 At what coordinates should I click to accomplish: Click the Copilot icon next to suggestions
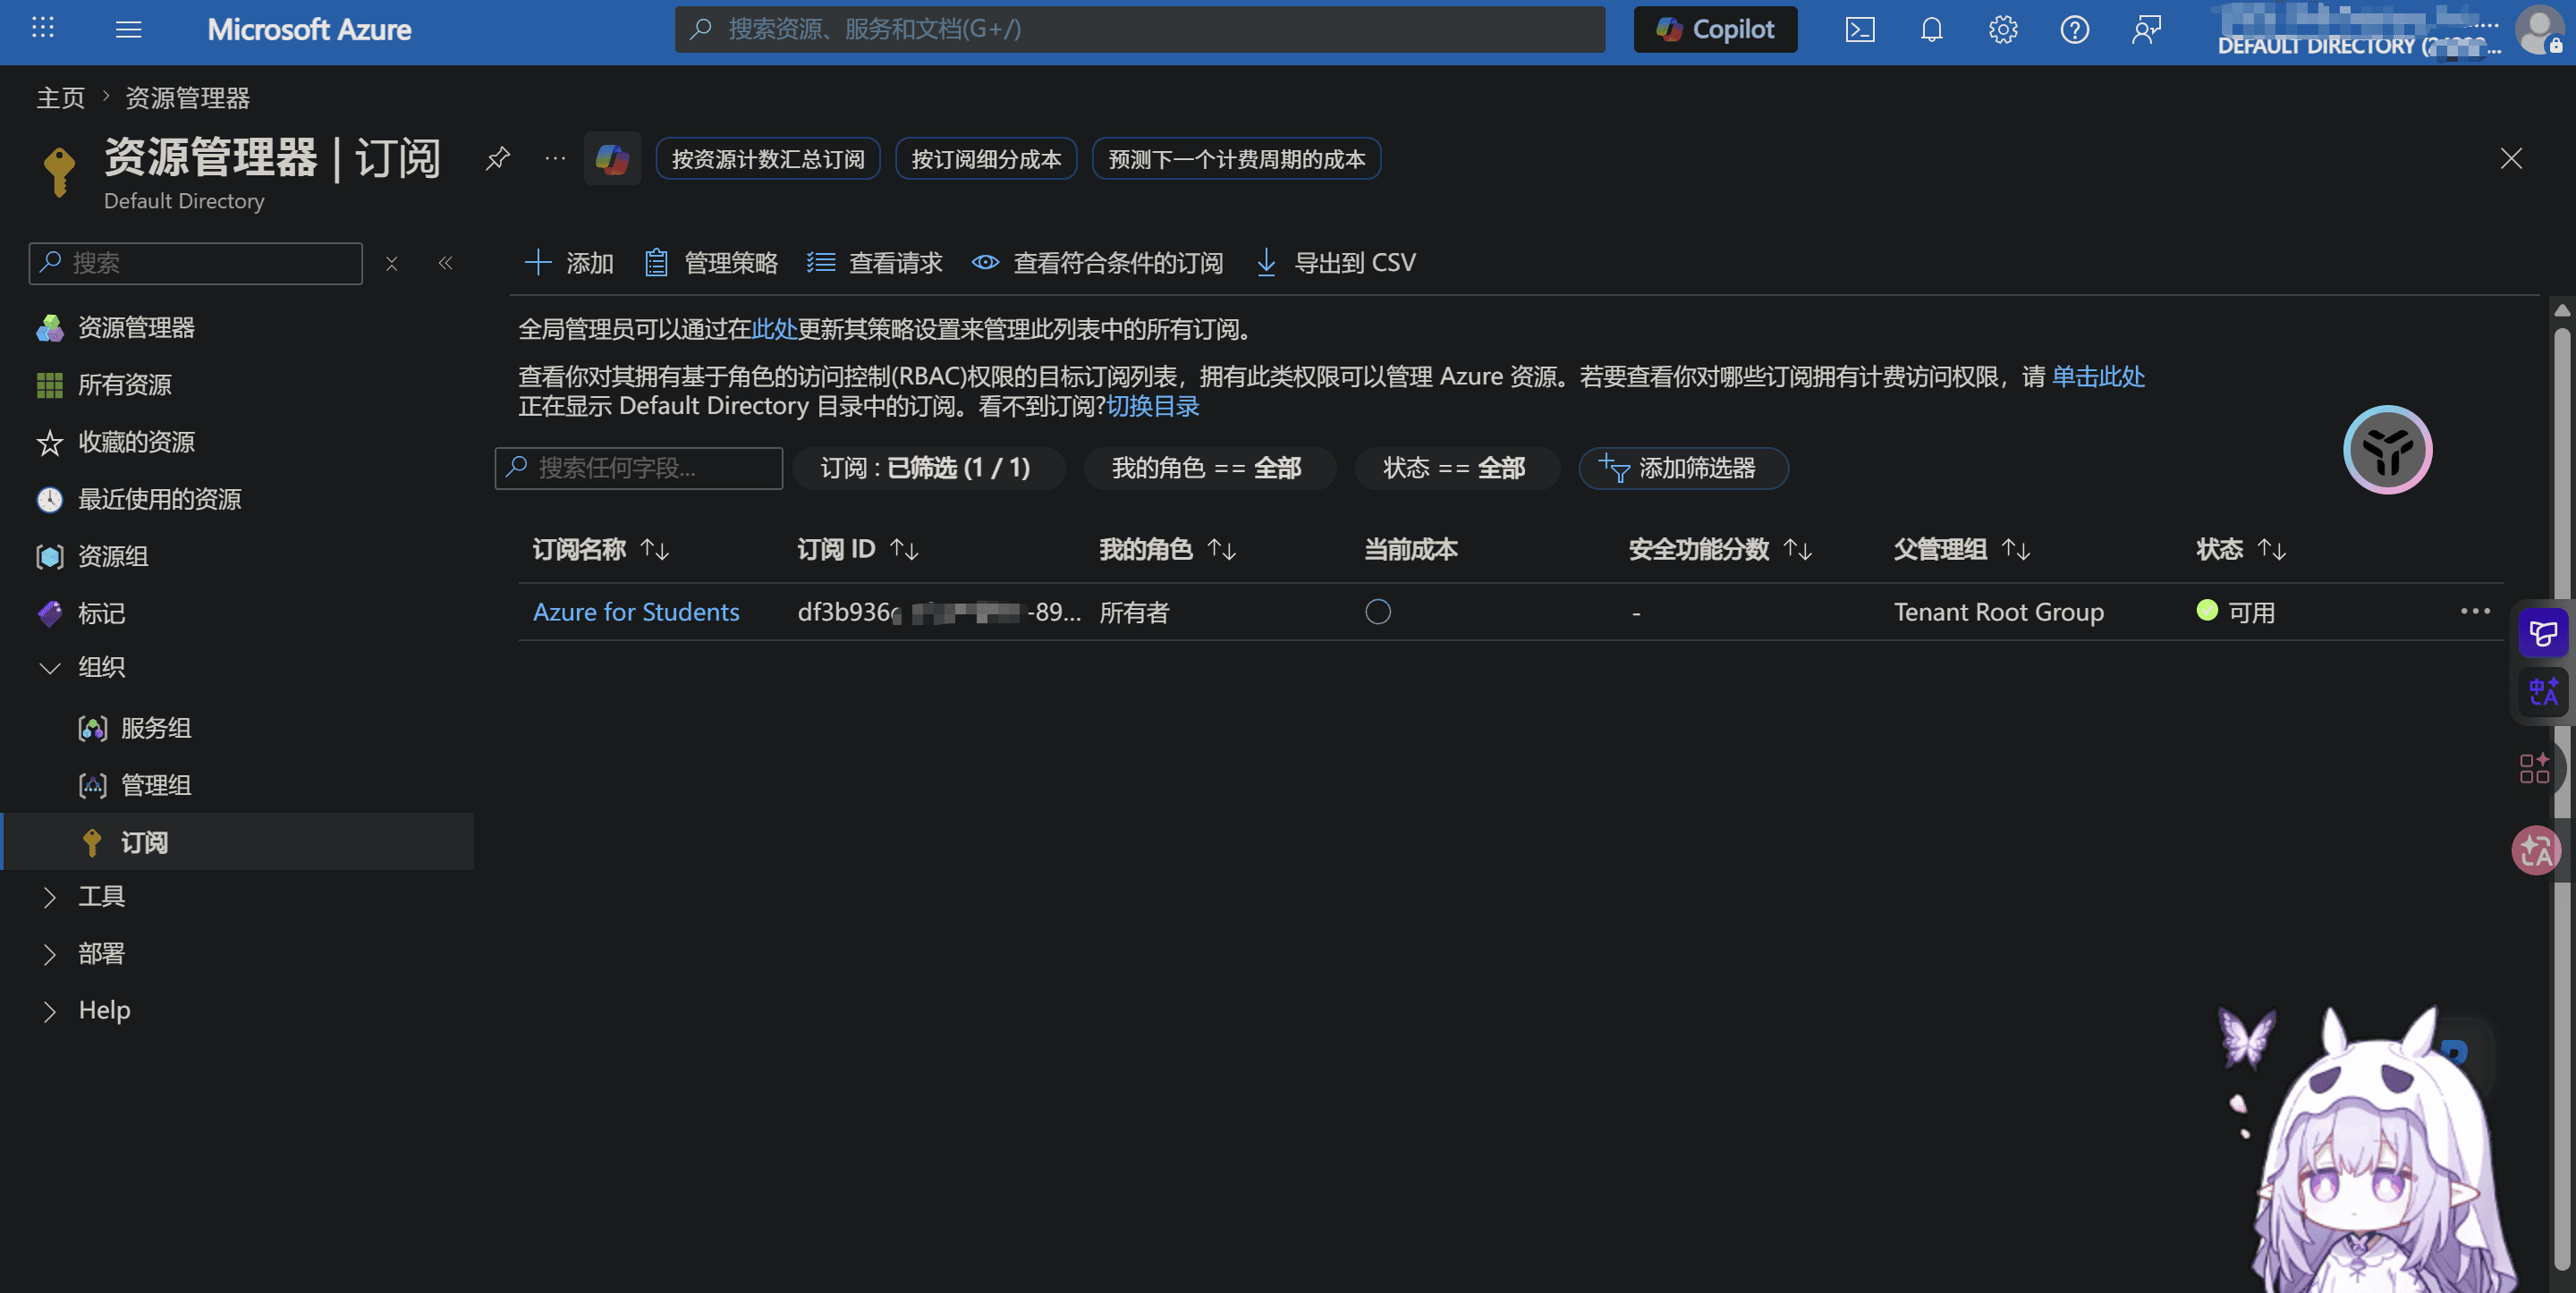click(612, 158)
